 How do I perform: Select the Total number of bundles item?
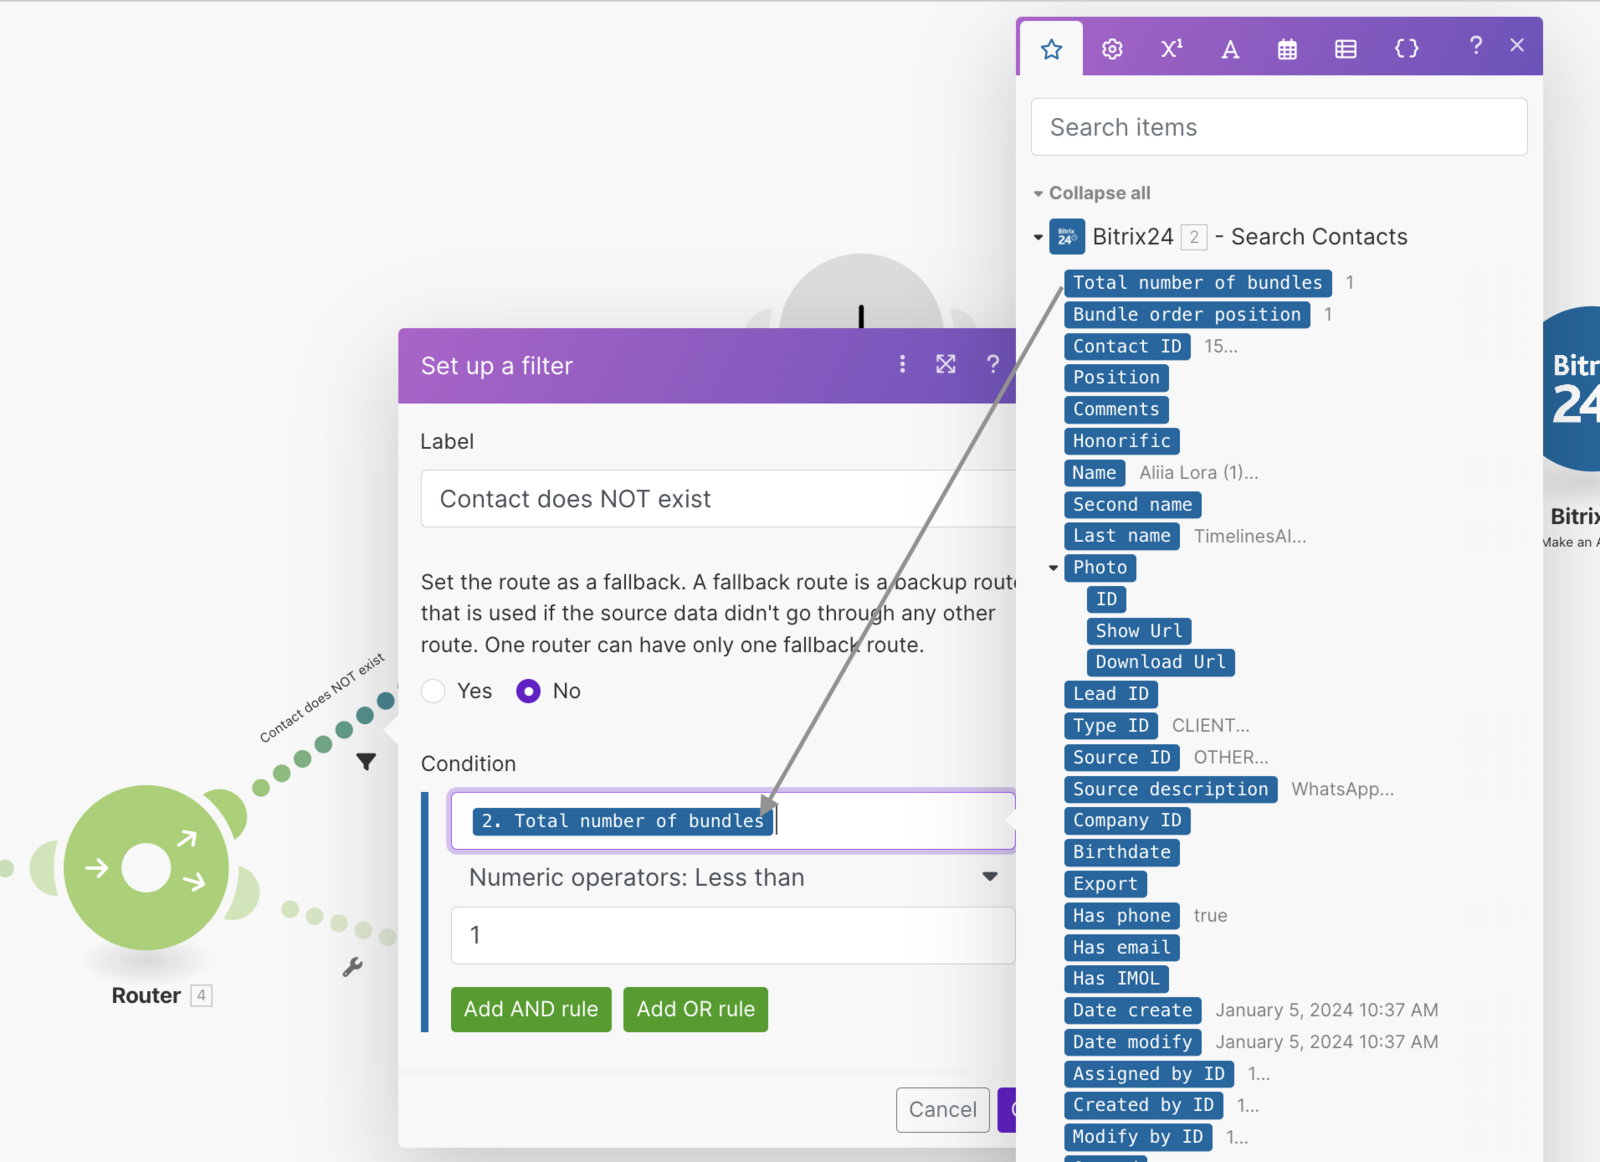pyautogui.click(x=1196, y=282)
